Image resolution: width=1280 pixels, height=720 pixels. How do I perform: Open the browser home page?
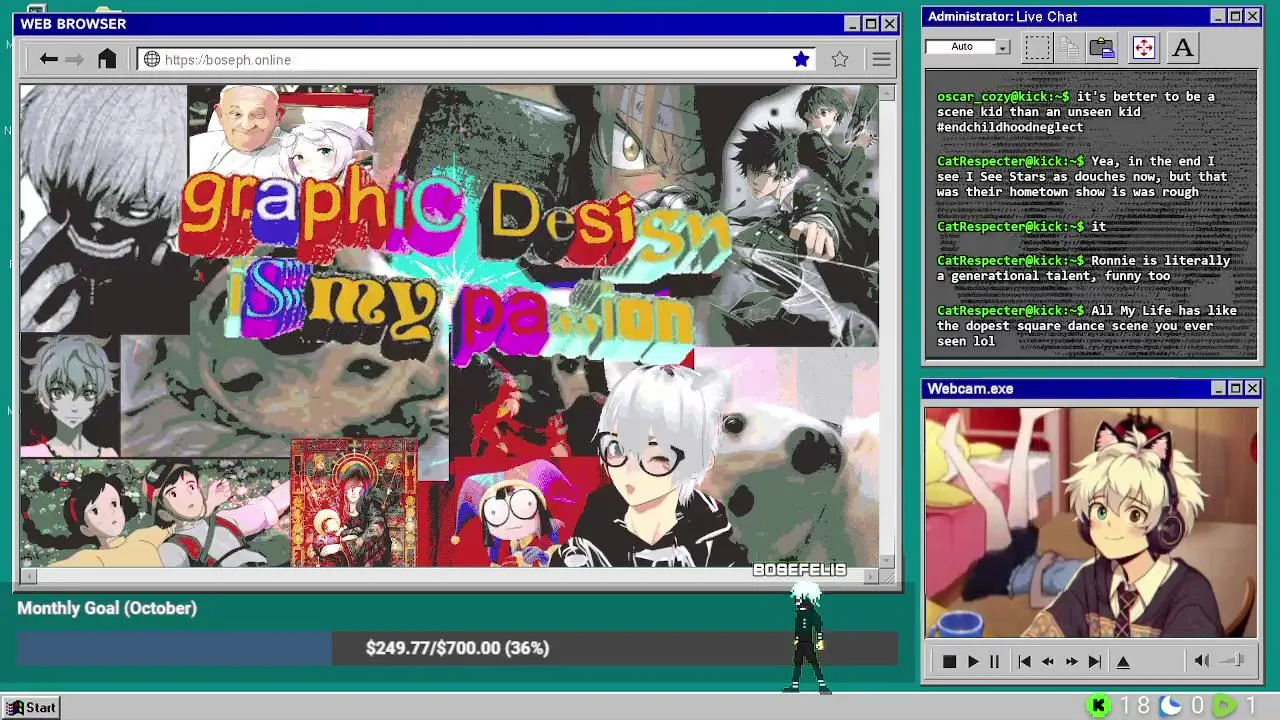[x=107, y=59]
